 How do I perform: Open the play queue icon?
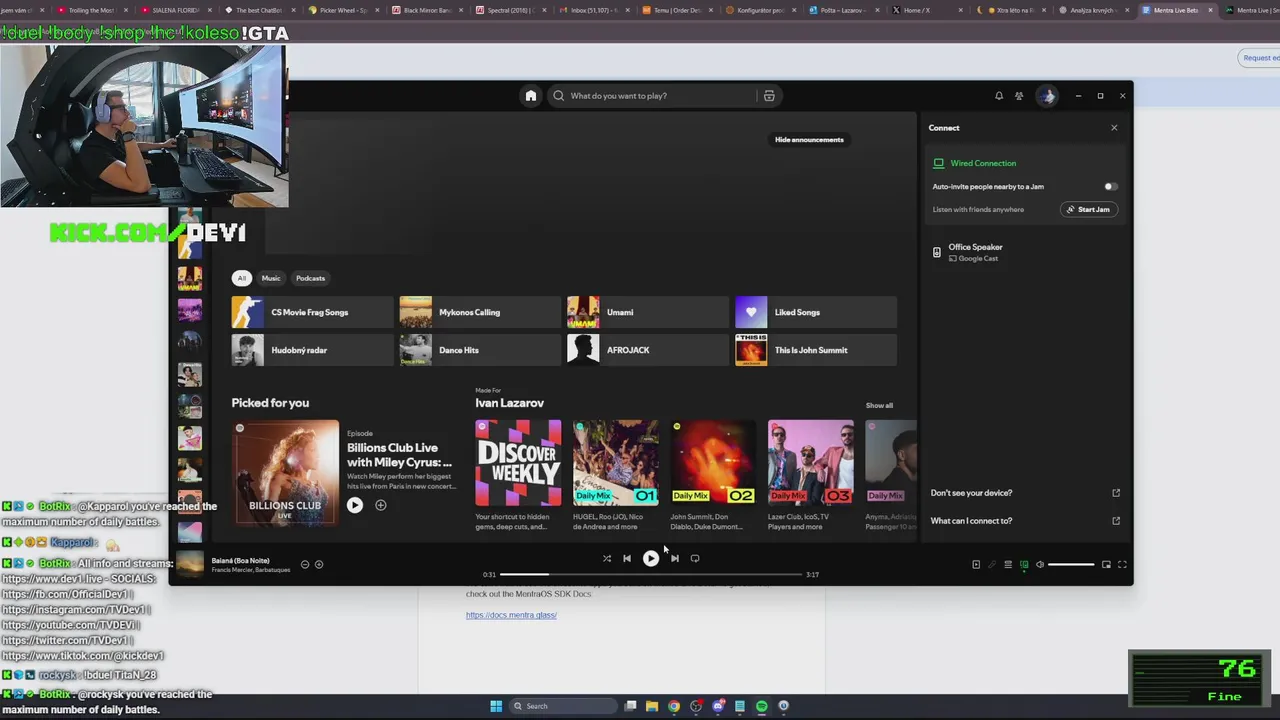(x=1008, y=565)
